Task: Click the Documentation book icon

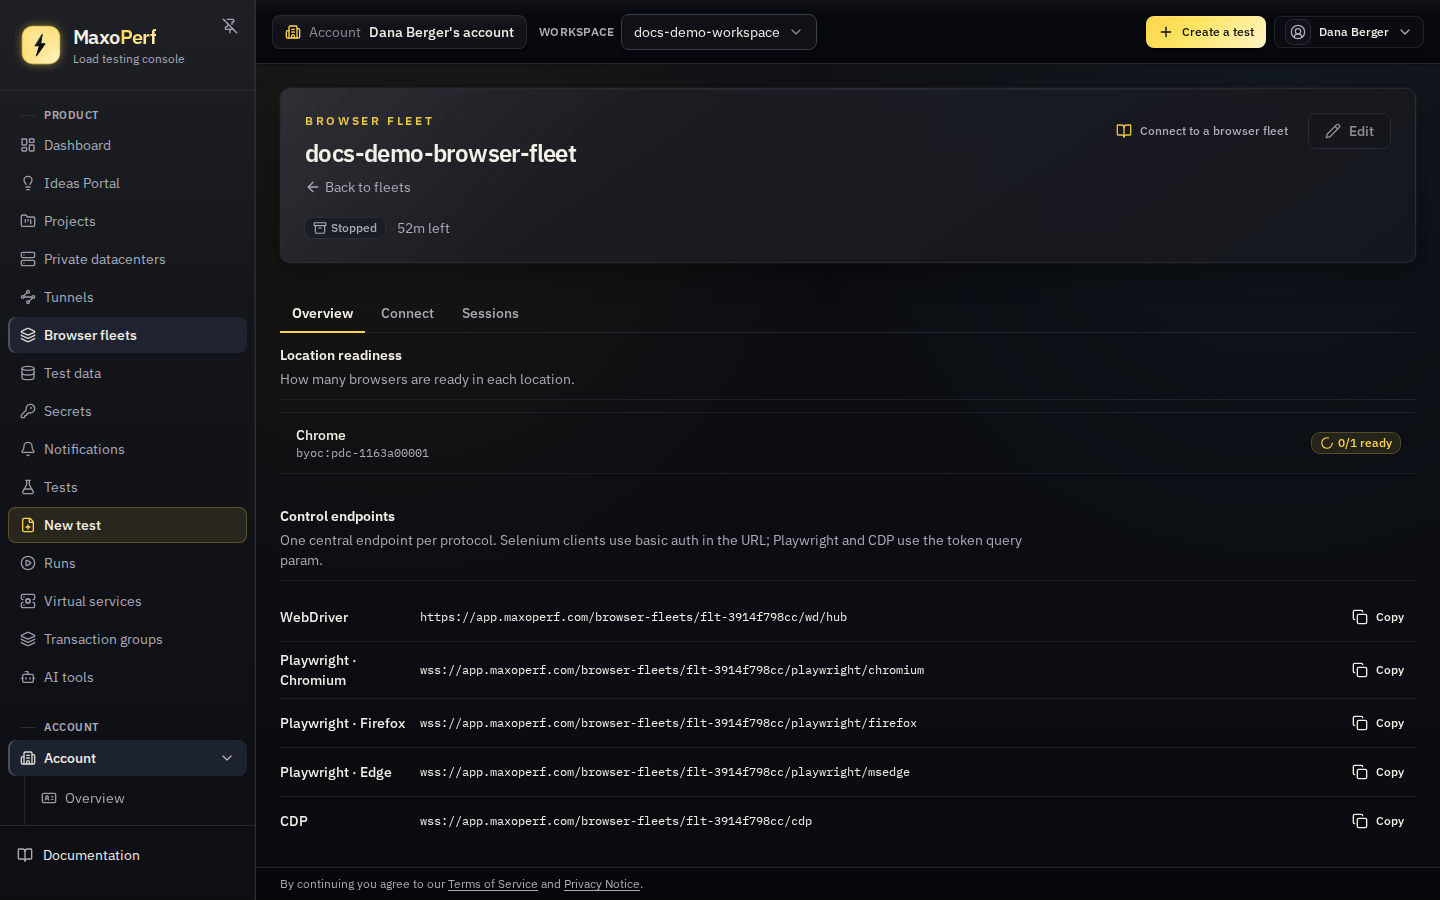Action: pos(25,855)
